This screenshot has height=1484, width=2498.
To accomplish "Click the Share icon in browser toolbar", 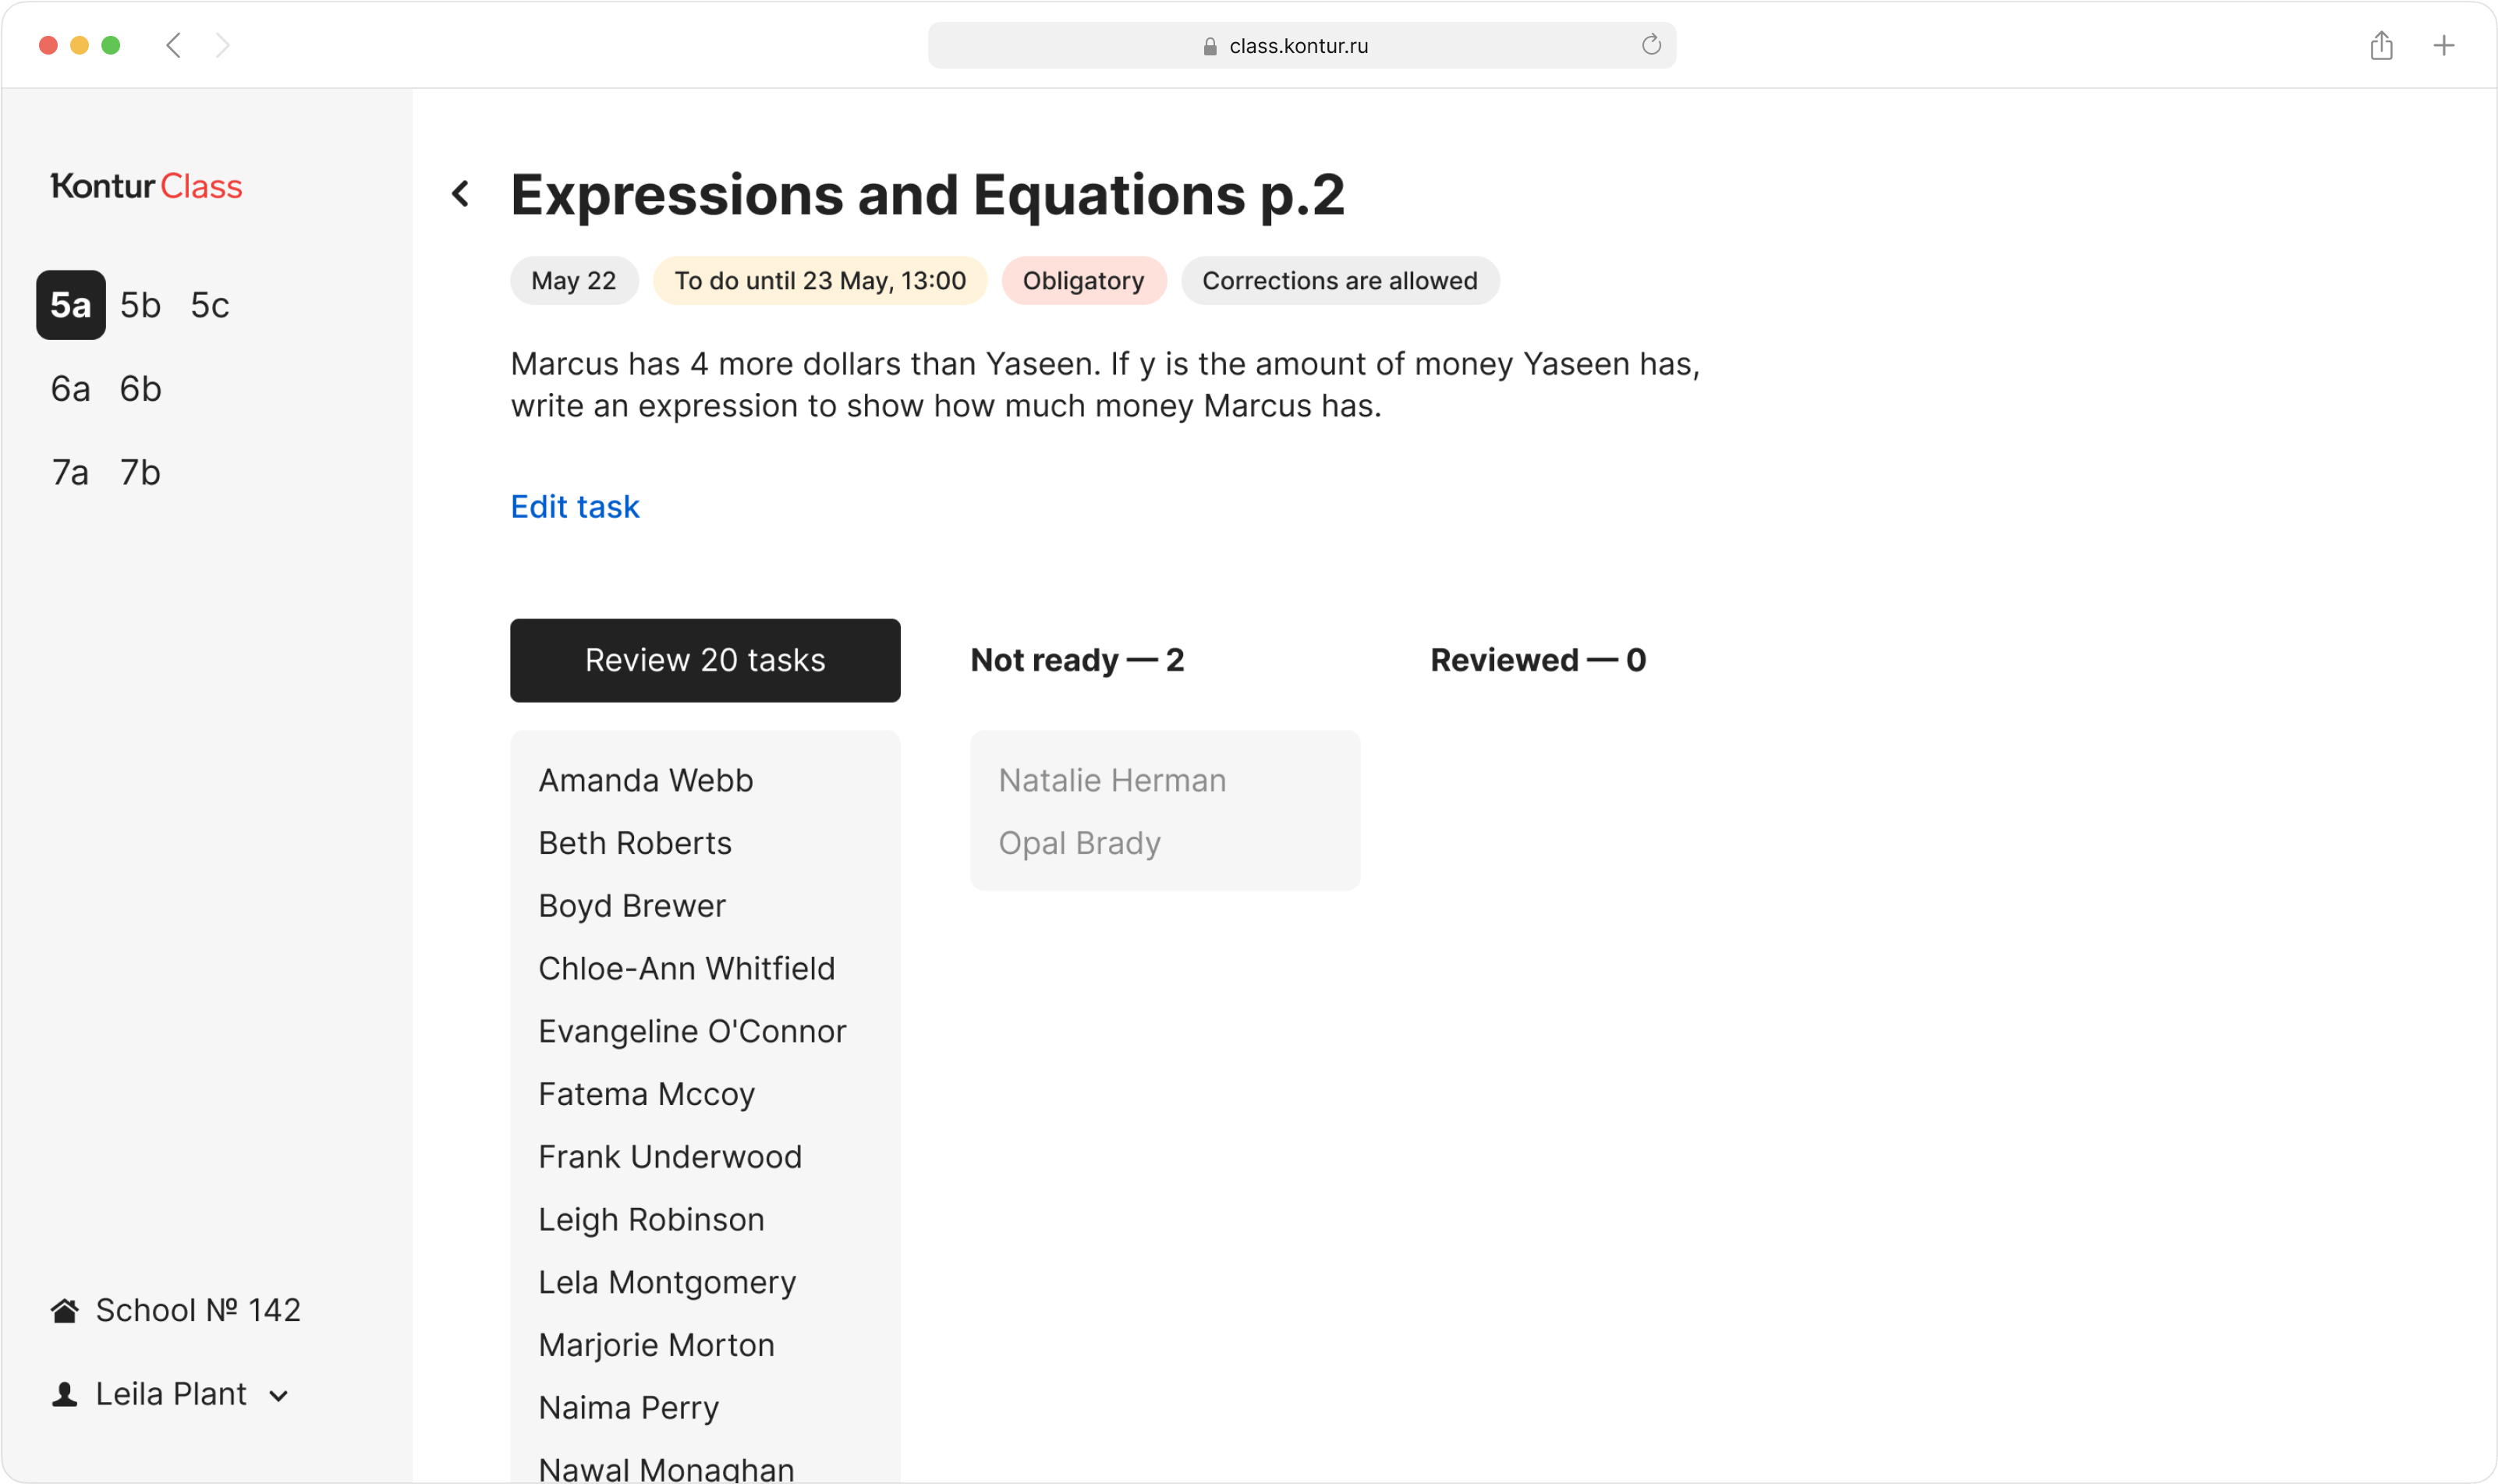I will click(2381, 45).
